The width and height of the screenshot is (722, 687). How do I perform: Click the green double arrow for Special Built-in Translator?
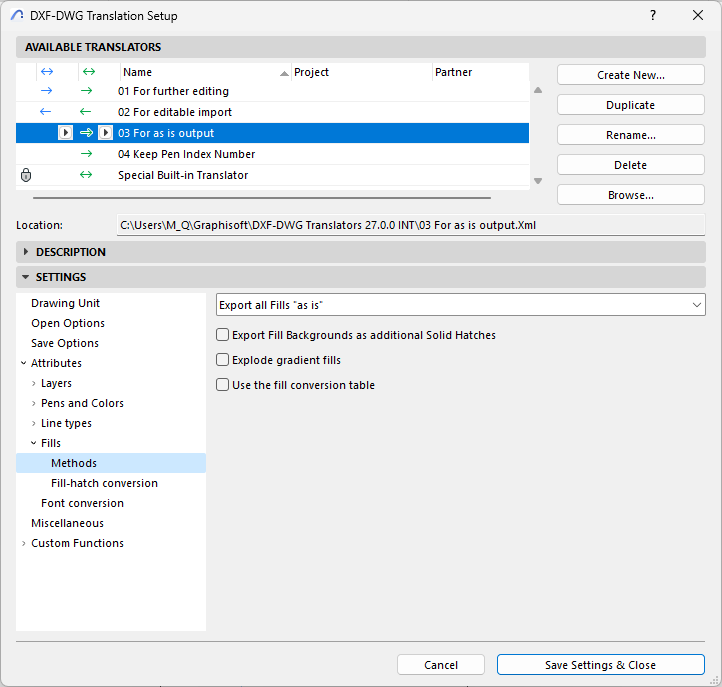86,175
